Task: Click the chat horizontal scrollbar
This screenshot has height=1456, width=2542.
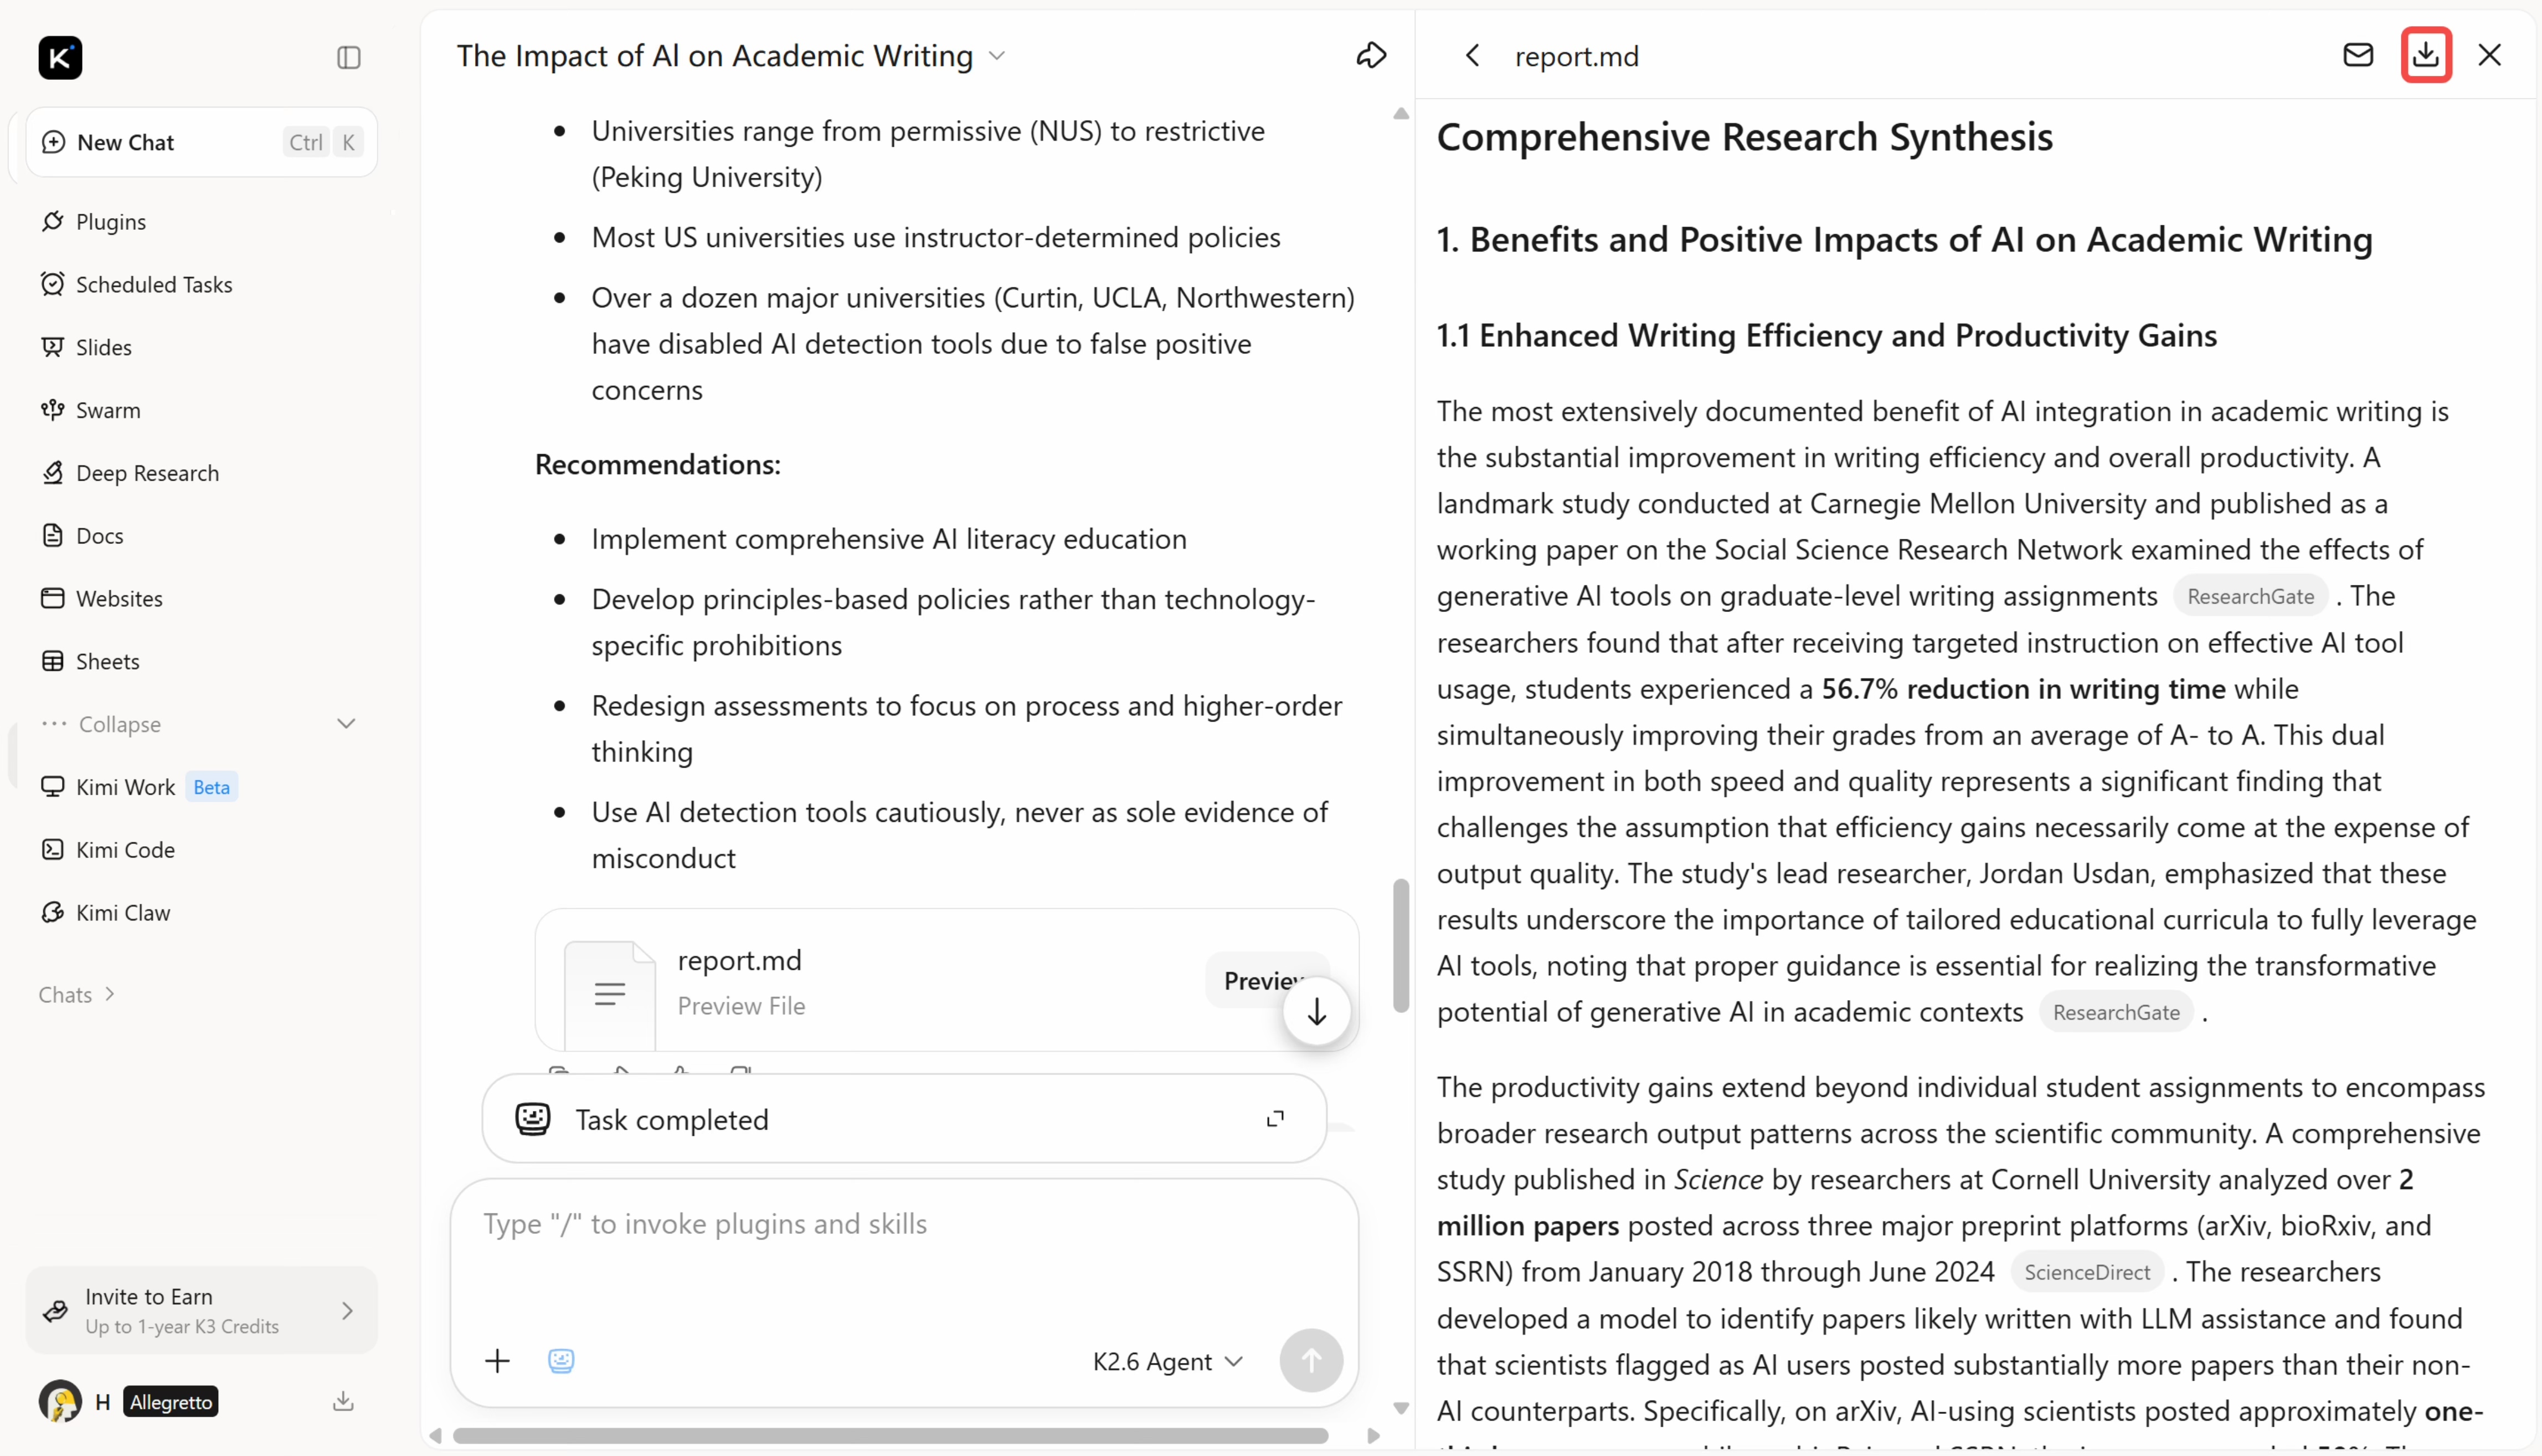Action: (x=890, y=1435)
